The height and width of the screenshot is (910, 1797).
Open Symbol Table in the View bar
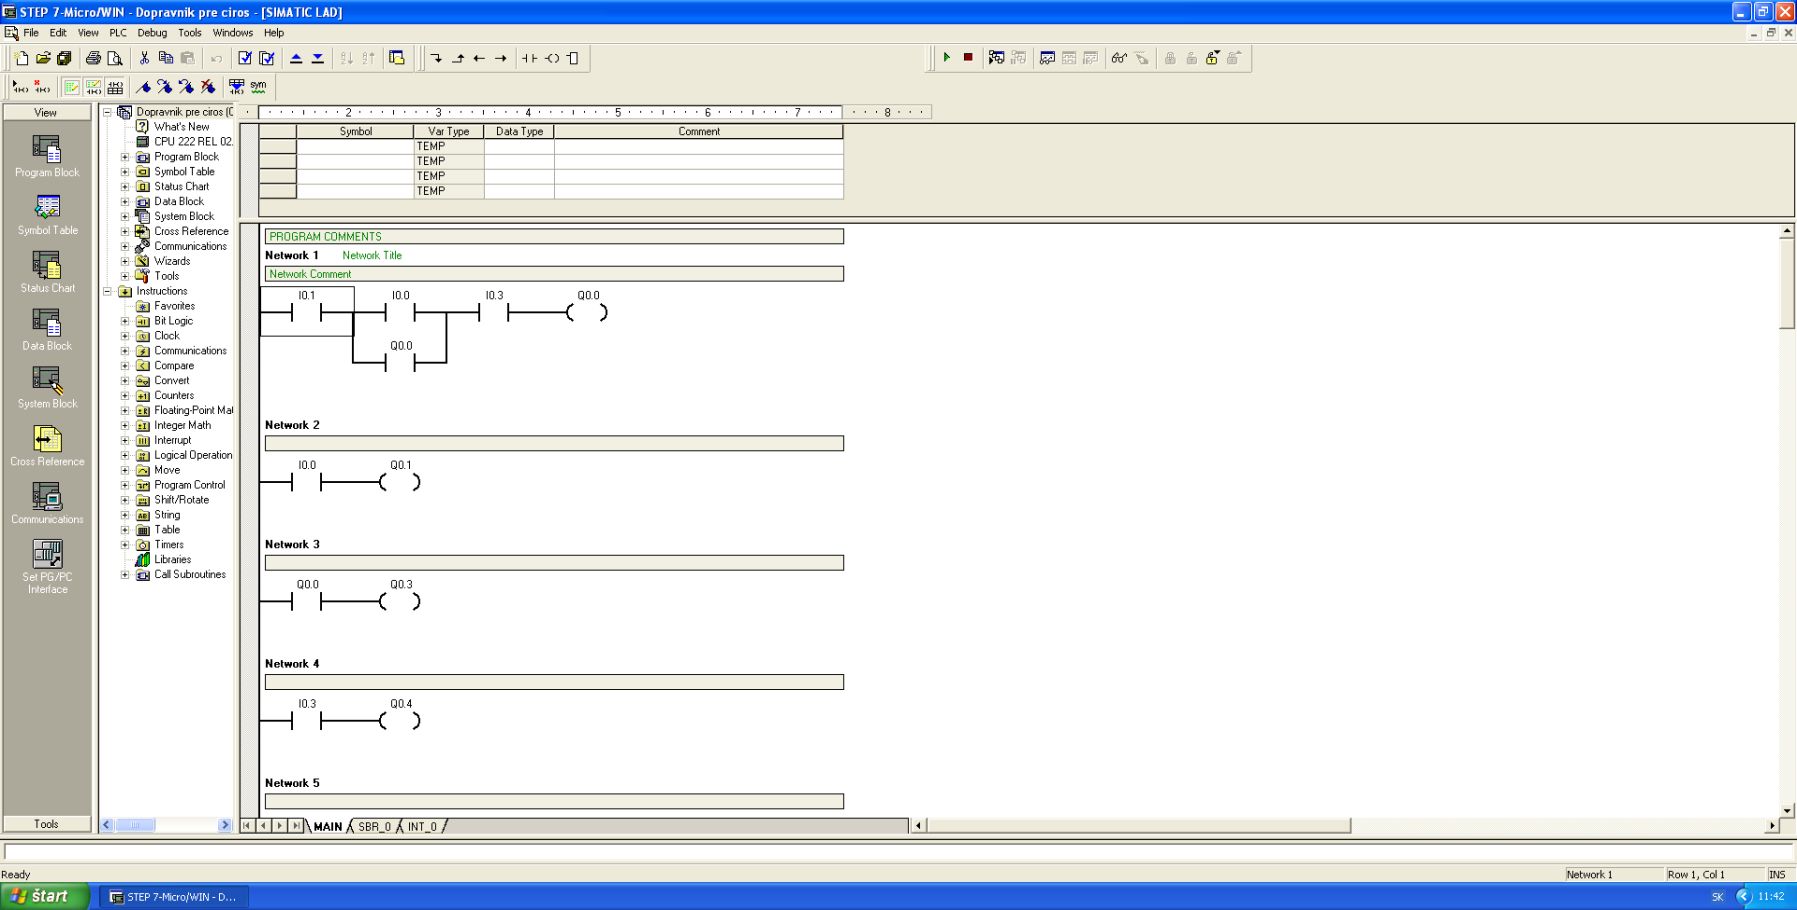tap(47, 214)
